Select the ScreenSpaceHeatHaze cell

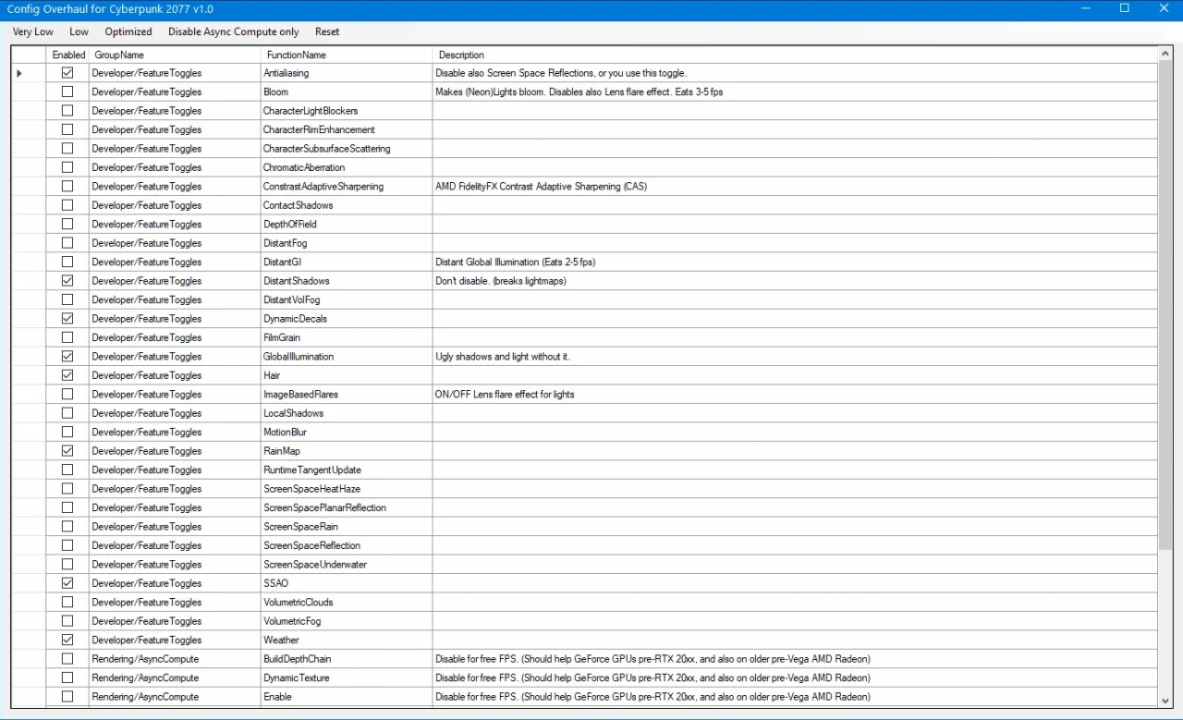click(346, 489)
